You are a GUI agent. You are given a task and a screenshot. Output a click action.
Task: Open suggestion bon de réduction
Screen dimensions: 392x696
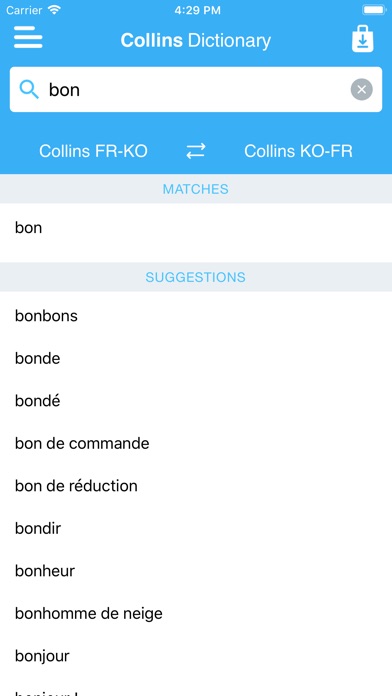click(x=196, y=486)
